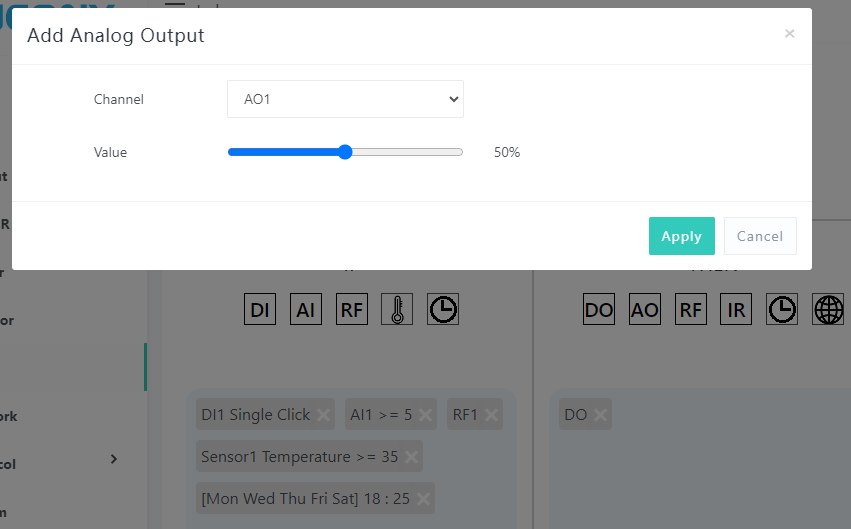851x529 pixels.
Task: Click the RF icon in action panel
Action: pos(691,310)
